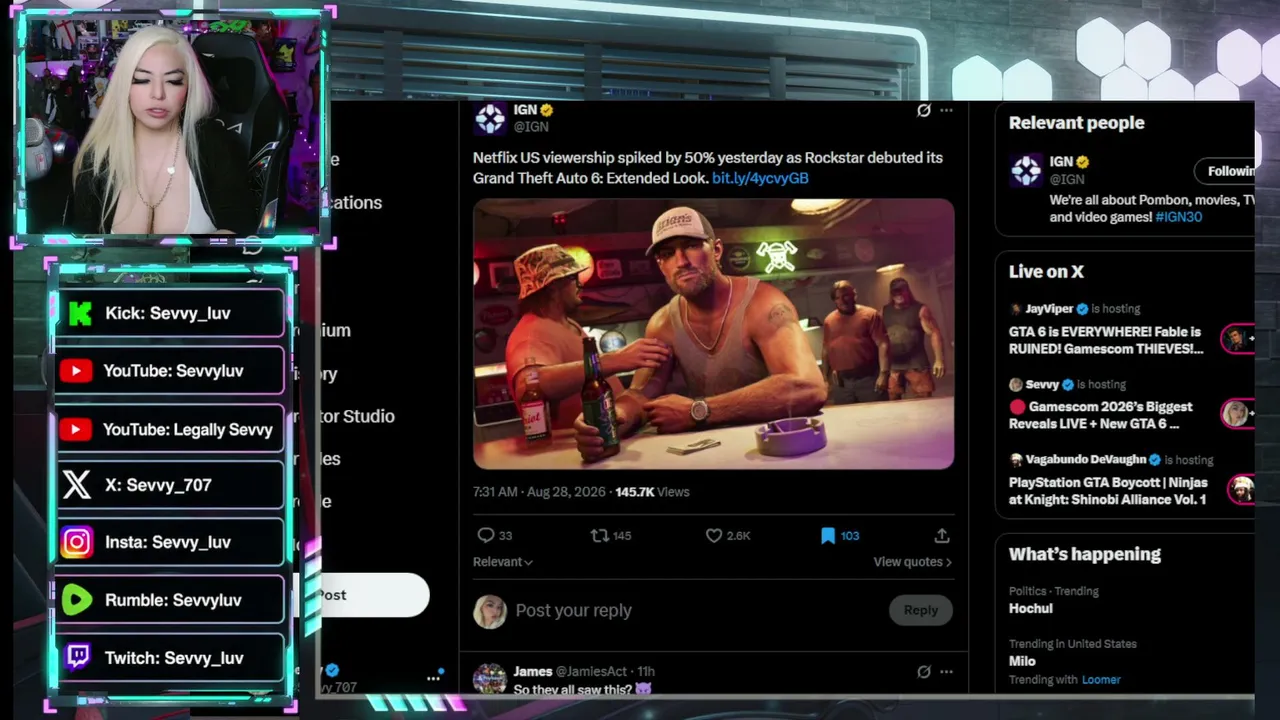Click the 145.7K Views count
Viewport: 1280px width, 720px height.
(x=652, y=492)
